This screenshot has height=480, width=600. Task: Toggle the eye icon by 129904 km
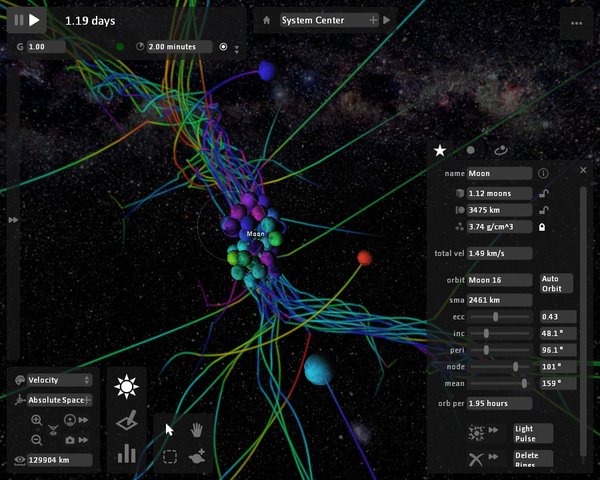20,460
